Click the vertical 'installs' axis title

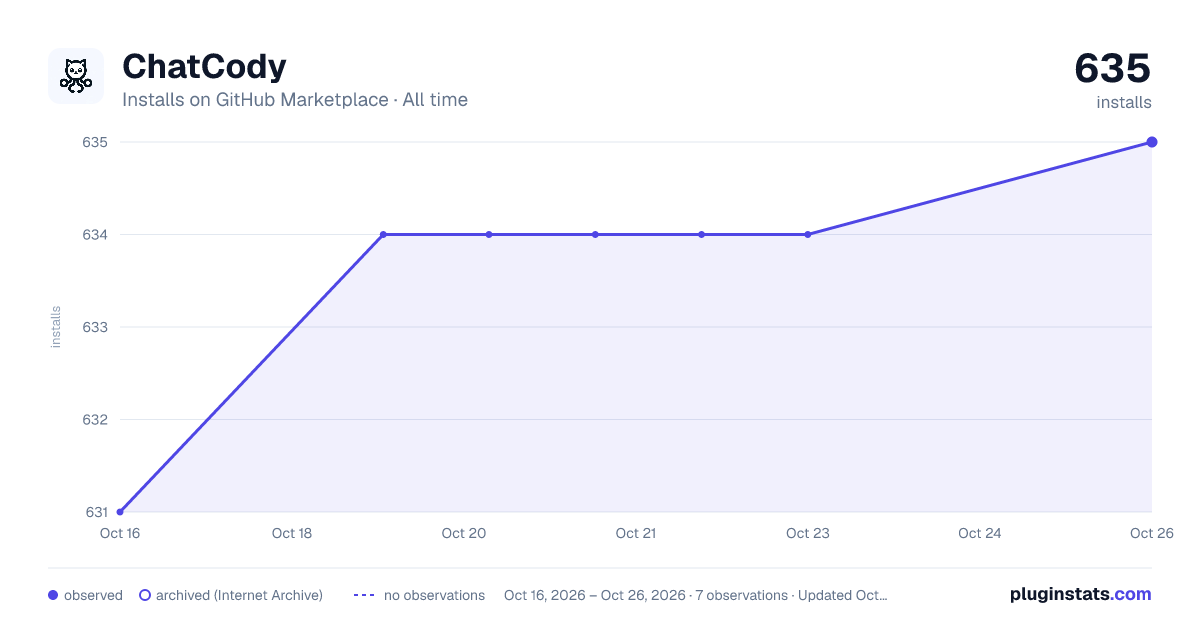pos(56,327)
